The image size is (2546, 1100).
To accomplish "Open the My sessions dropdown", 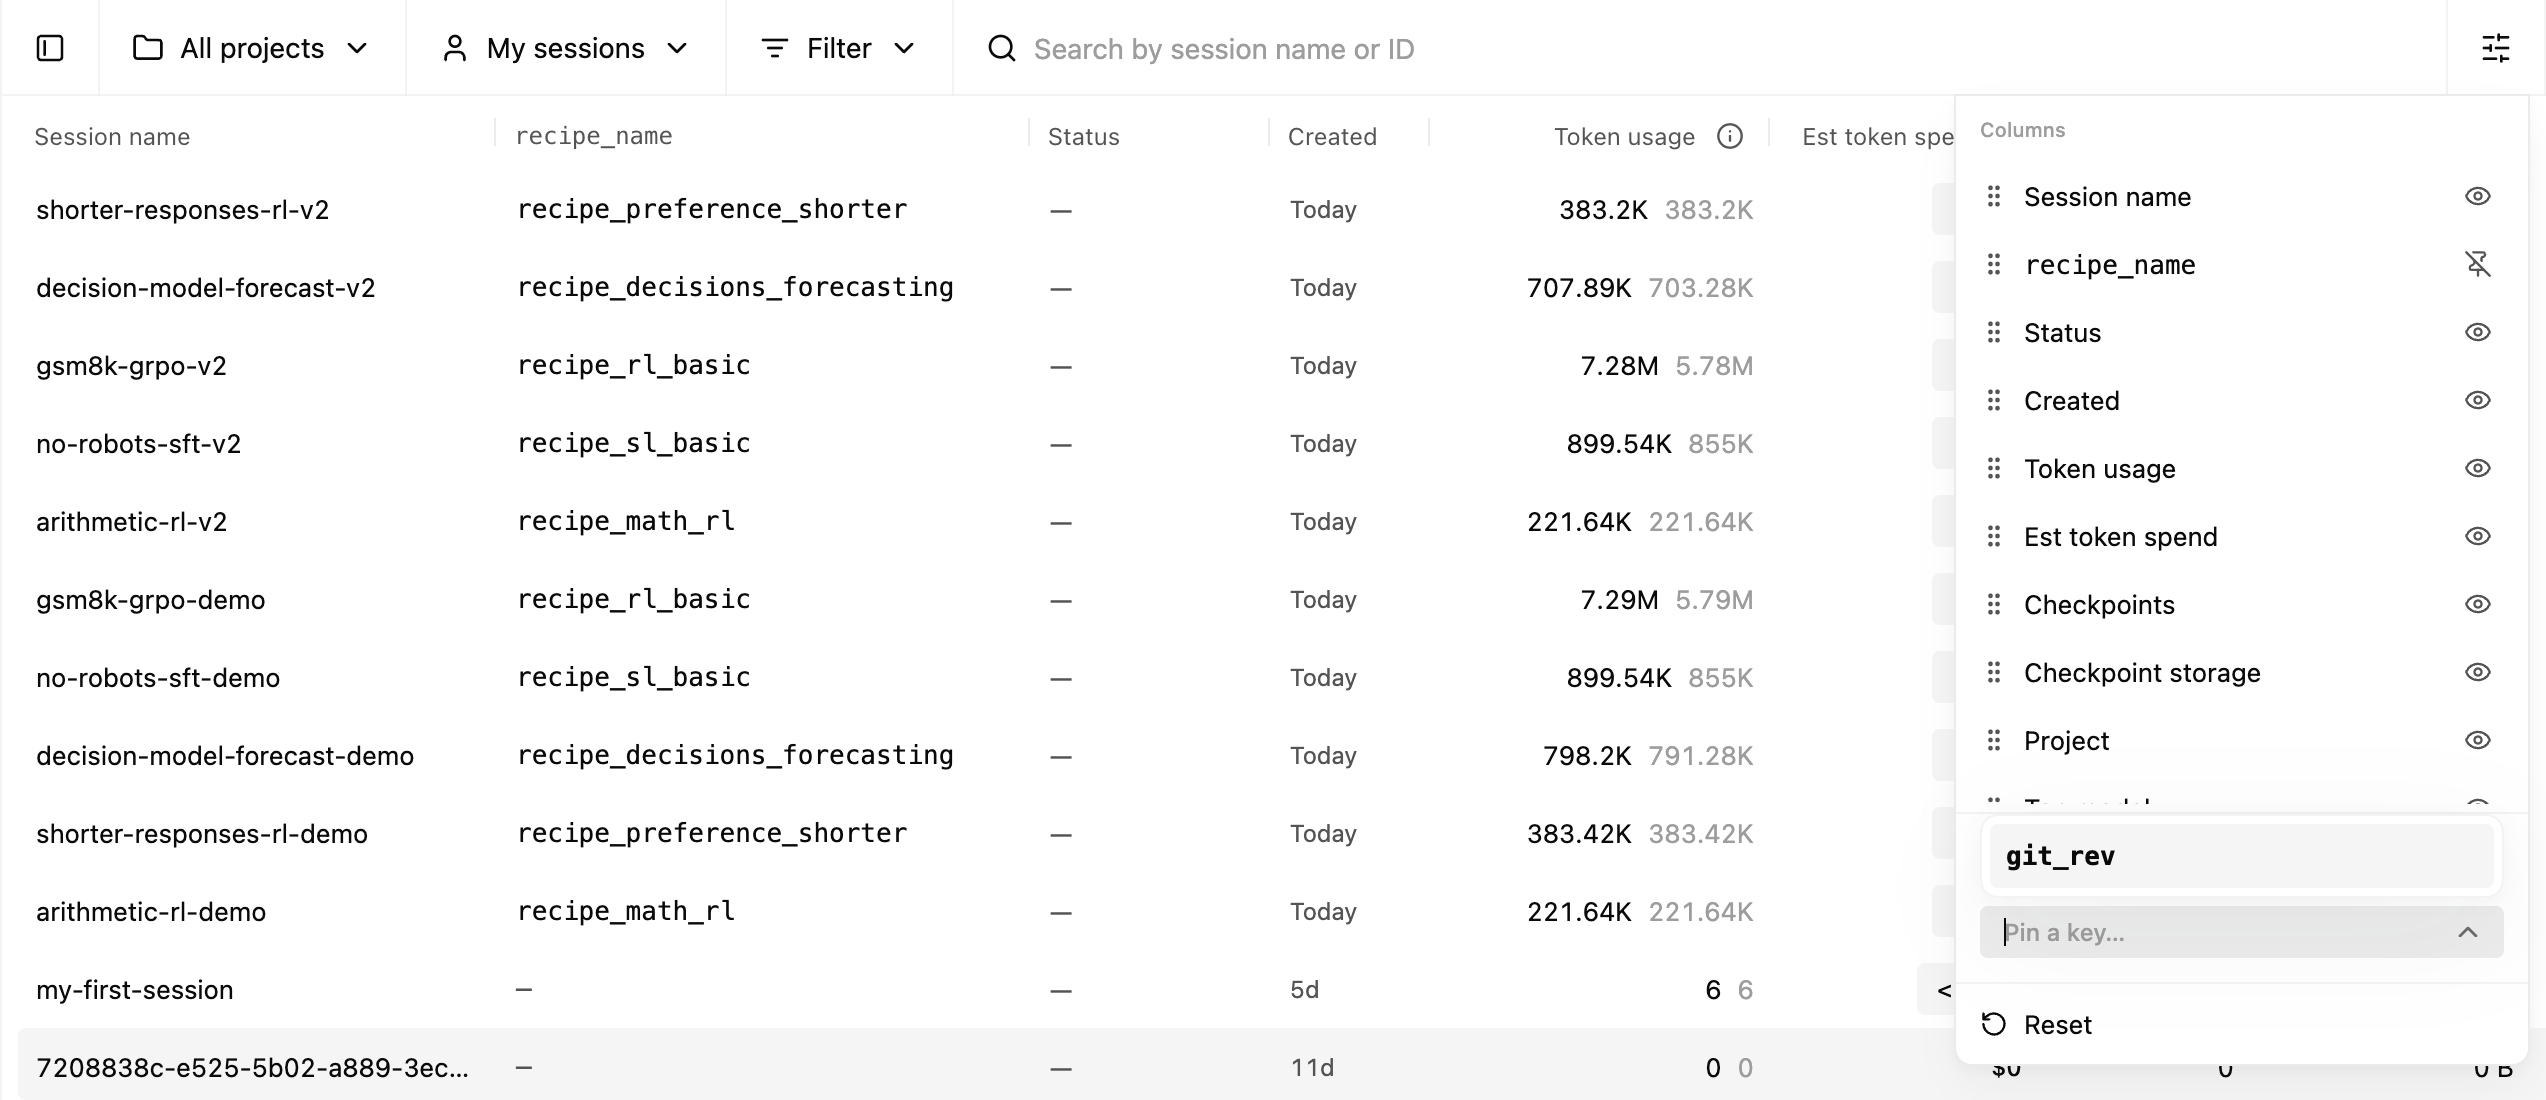I will pyautogui.click(x=566, y=48).
